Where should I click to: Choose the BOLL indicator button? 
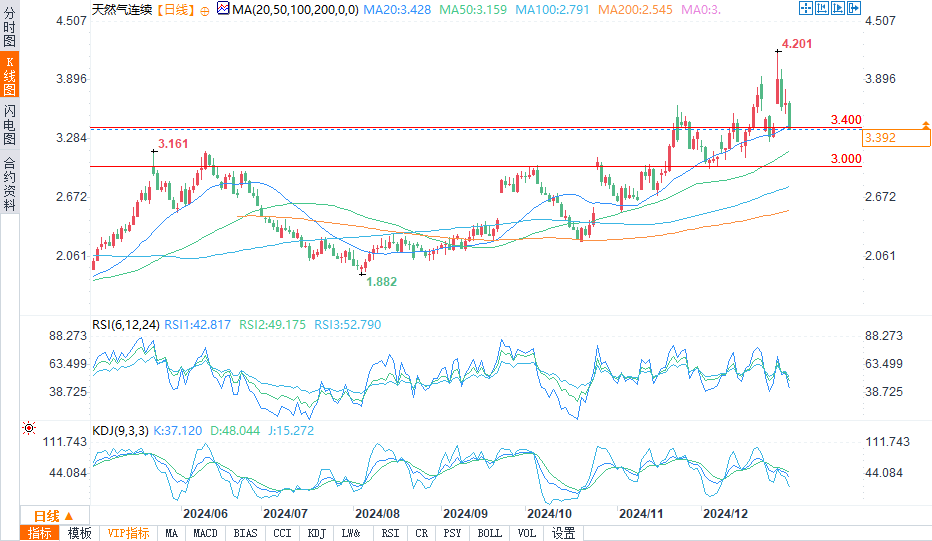click(490, 533)
